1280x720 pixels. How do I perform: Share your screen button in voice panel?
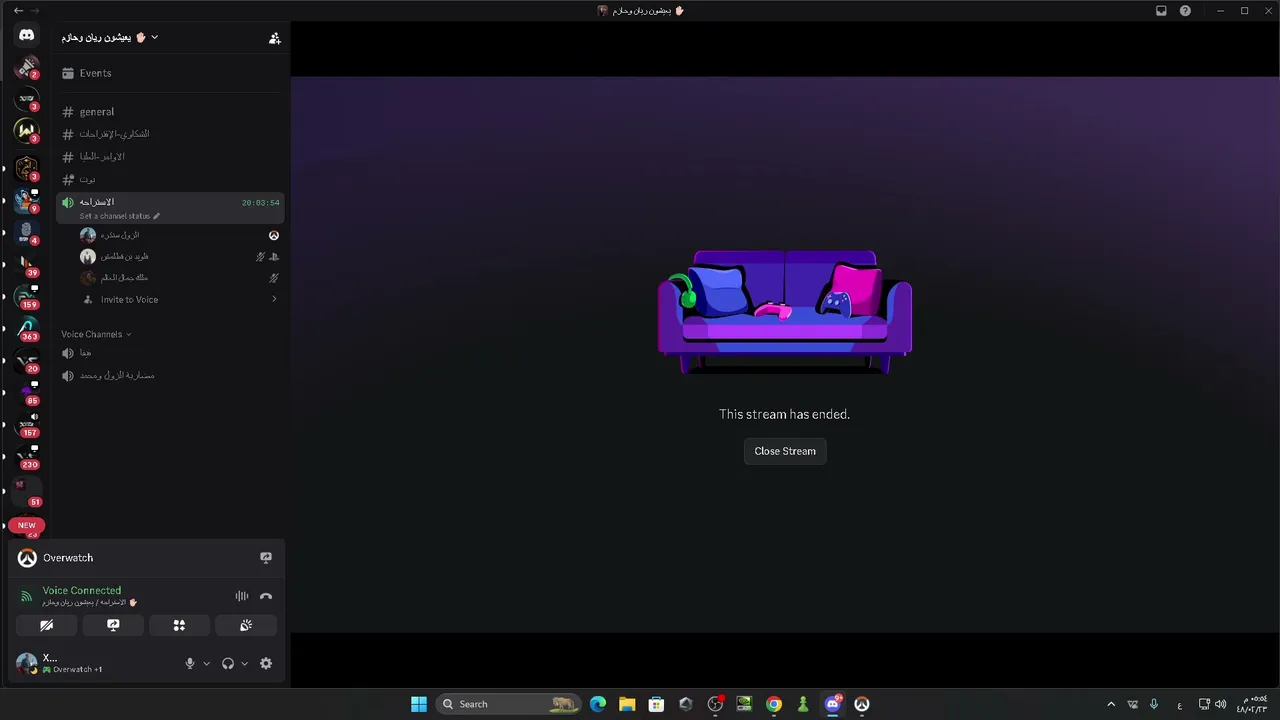tap(113, 625)
